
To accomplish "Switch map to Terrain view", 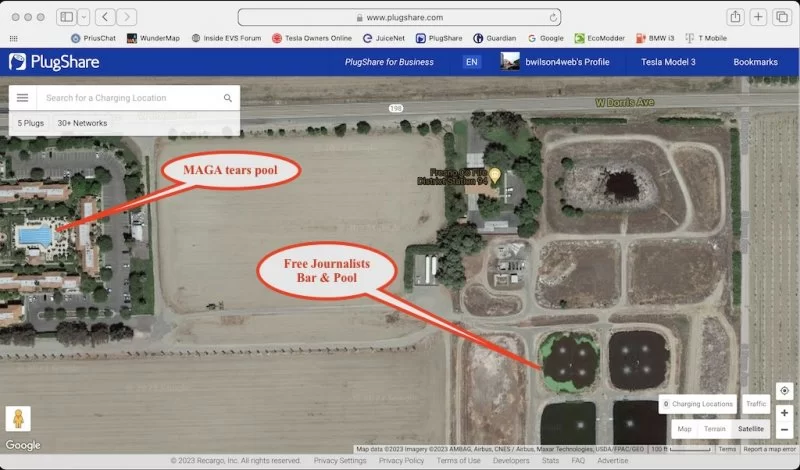I will click(x=714, y=429).
